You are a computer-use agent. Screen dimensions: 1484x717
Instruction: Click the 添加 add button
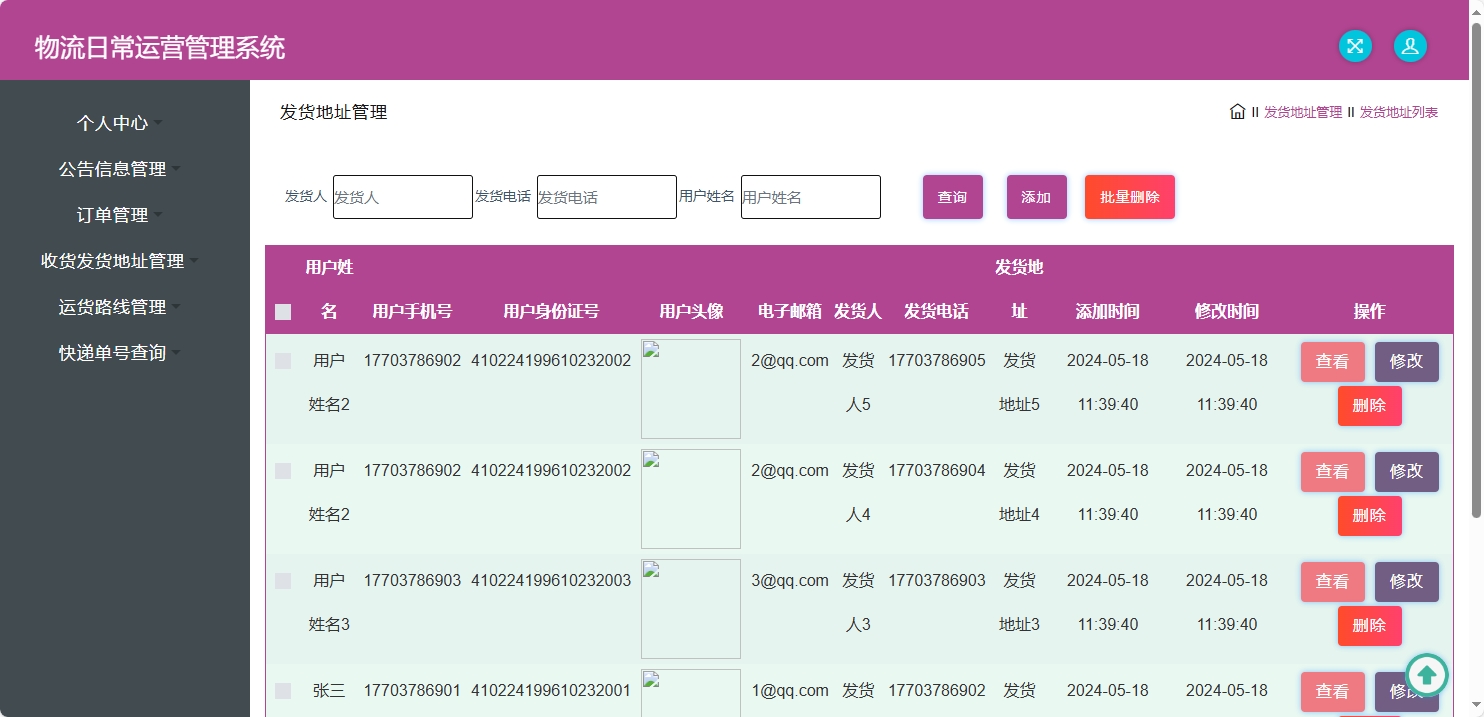click(x=1036, y=197)
